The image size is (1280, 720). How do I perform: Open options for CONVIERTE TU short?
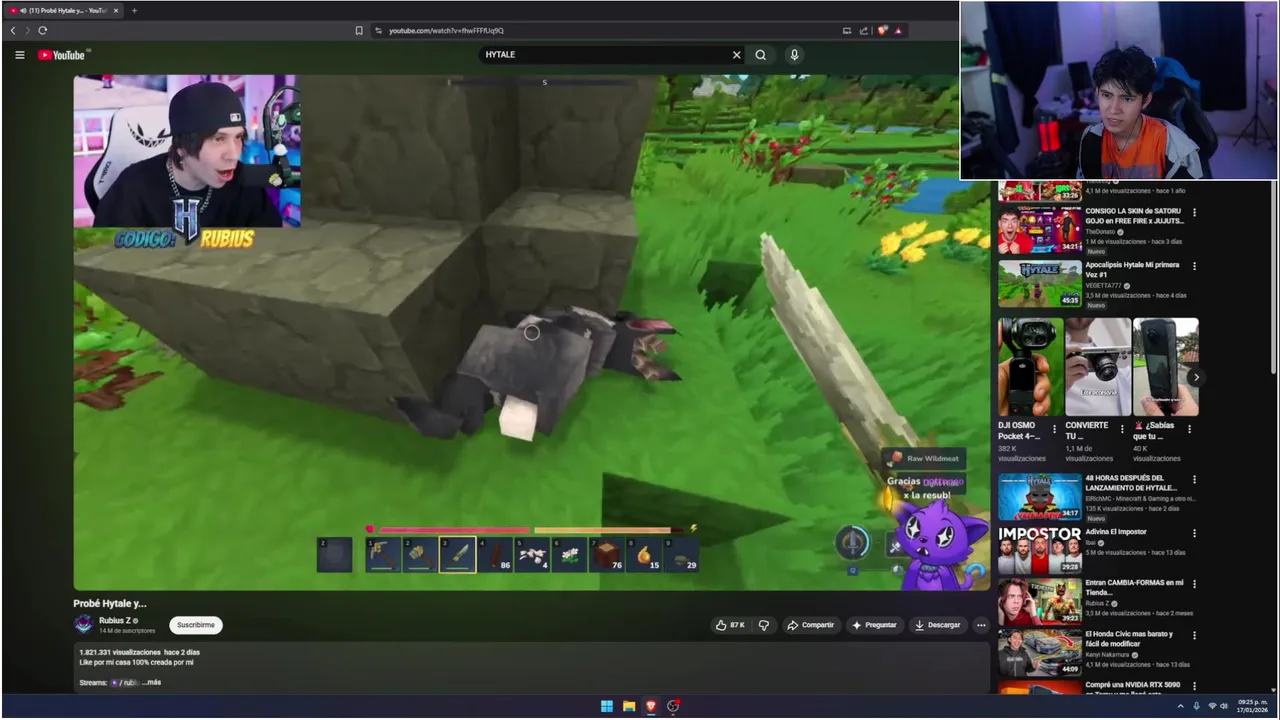tap(1122, 429)
